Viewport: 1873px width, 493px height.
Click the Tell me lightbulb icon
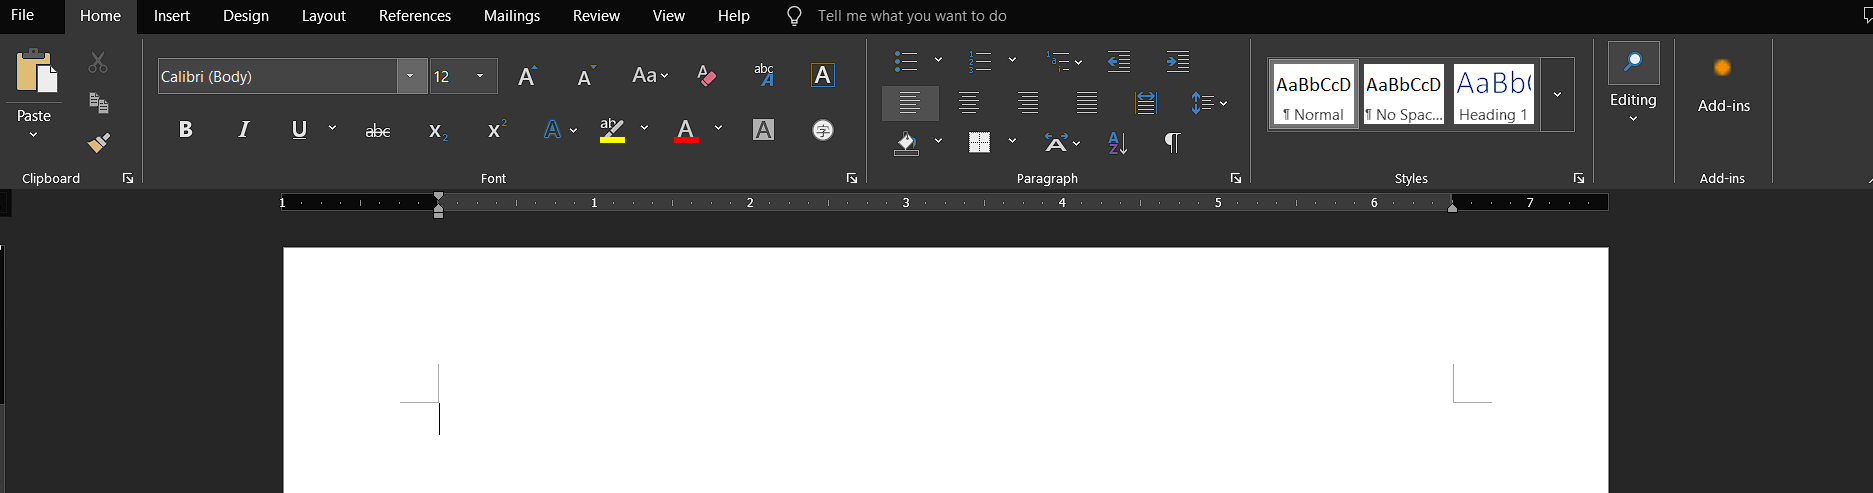click(x=794, y=16)
